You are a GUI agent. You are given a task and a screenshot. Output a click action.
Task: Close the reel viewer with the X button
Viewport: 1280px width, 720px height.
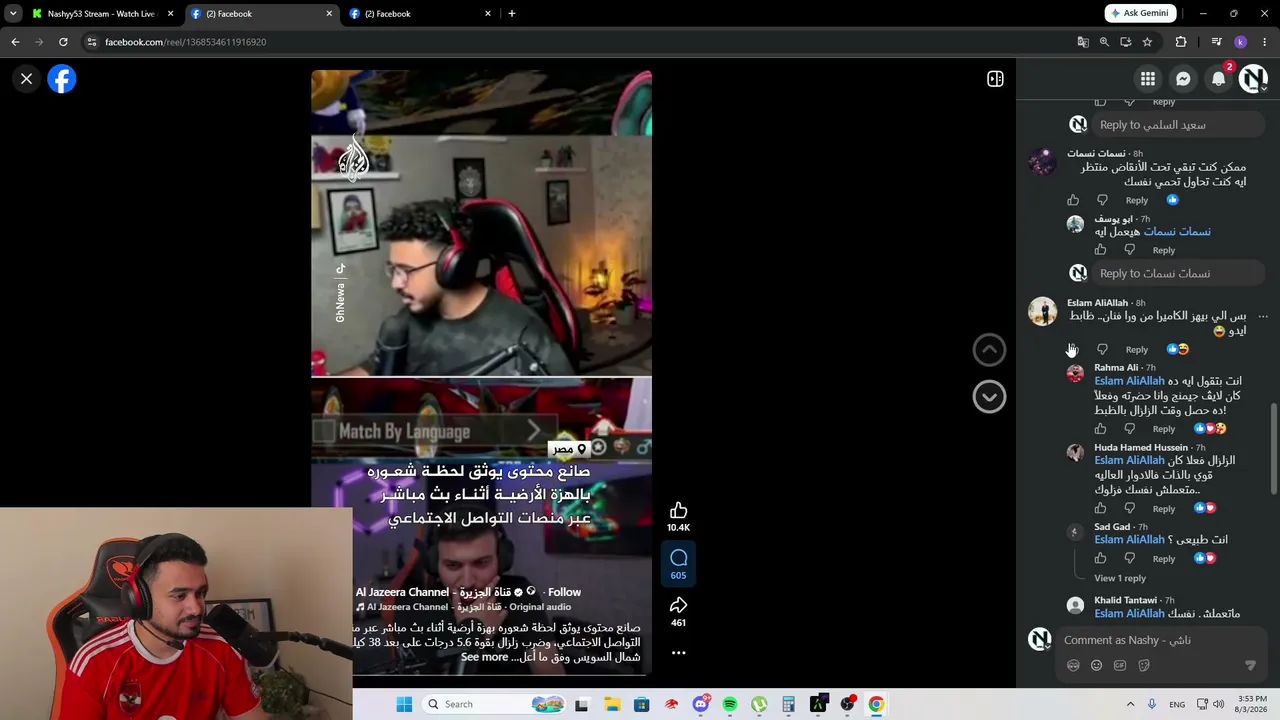click(x=27, y=78)
